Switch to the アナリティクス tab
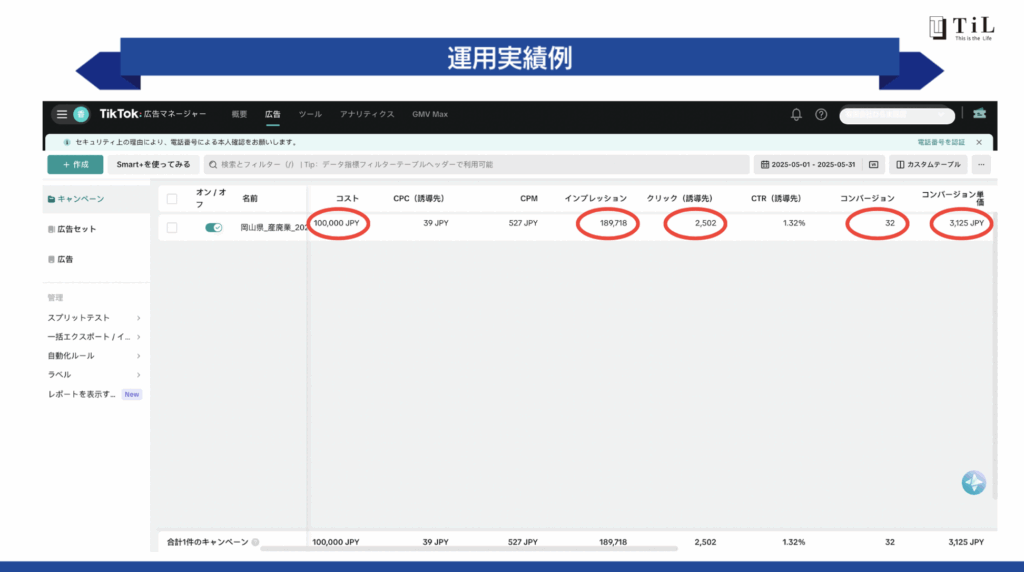The height and width of the screenshot is (572, 1024). tap(367, 115)
